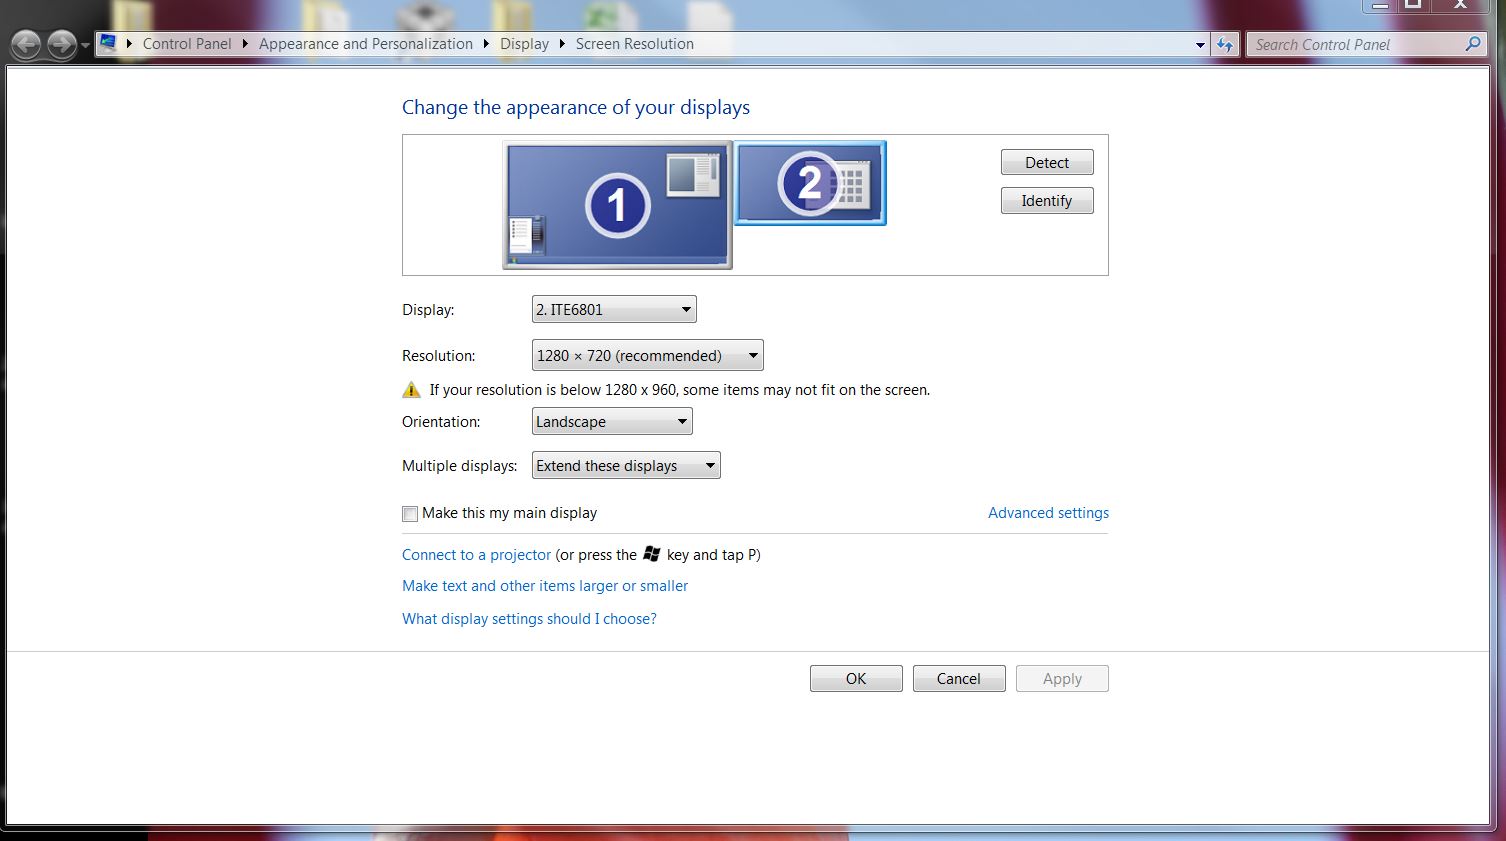Viewport: 1506px width, 841px height.
Task: Go to the Display breadcrumb
Action: point(525,44)
